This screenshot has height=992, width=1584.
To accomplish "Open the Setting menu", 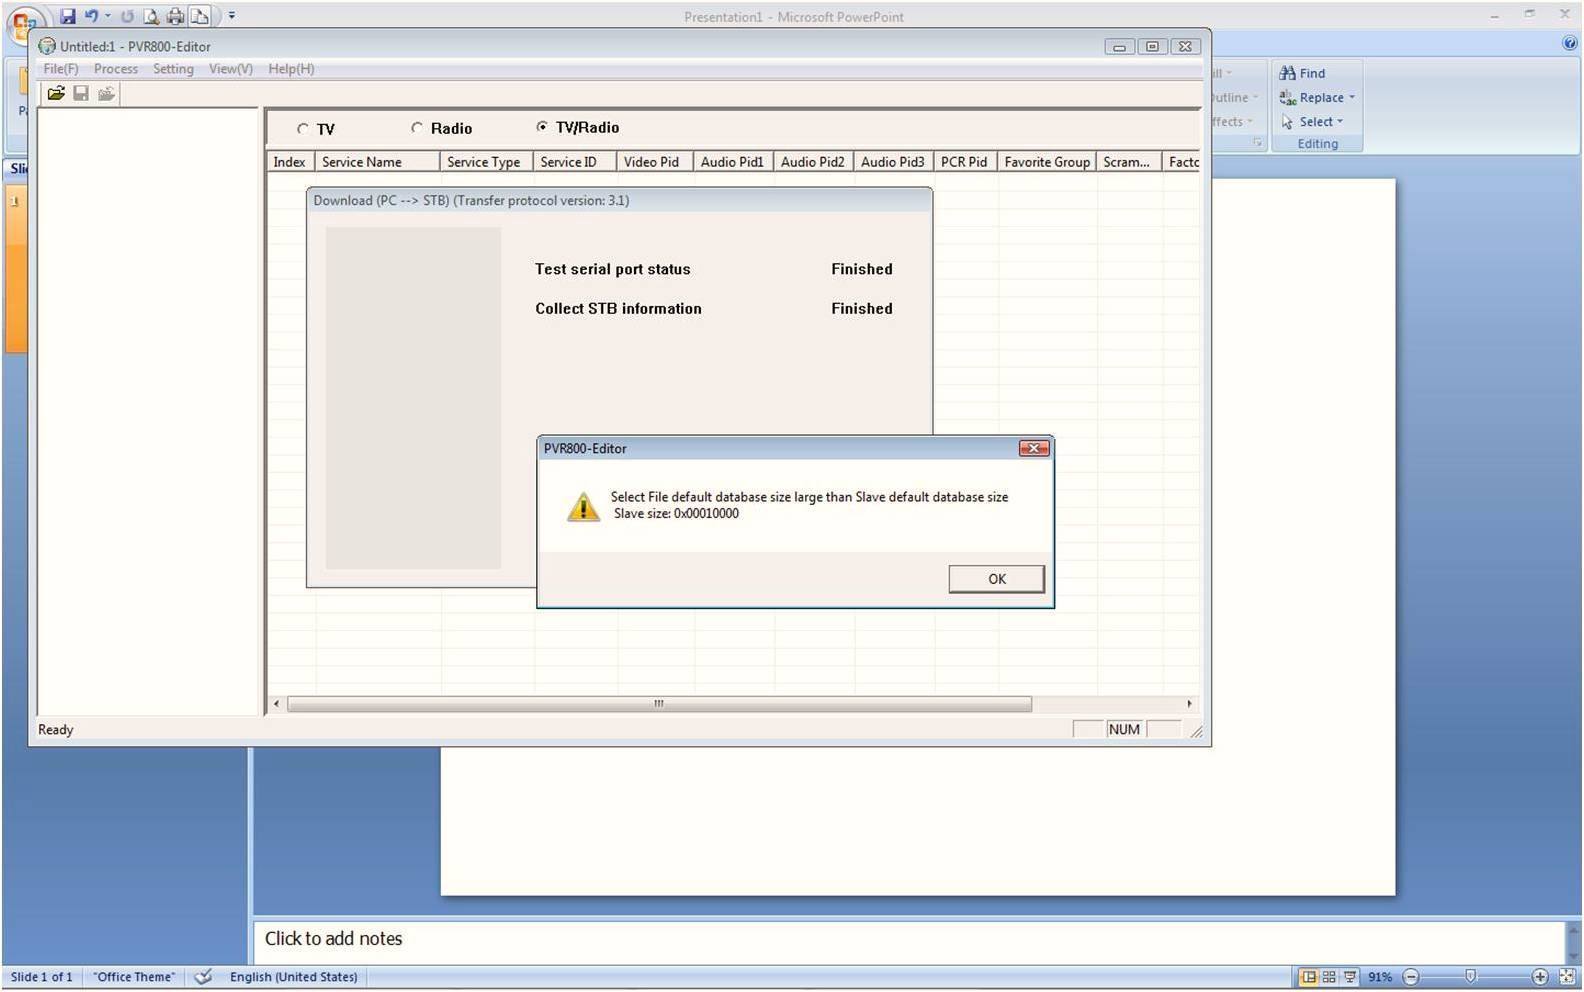I will (x=173, y=69).
